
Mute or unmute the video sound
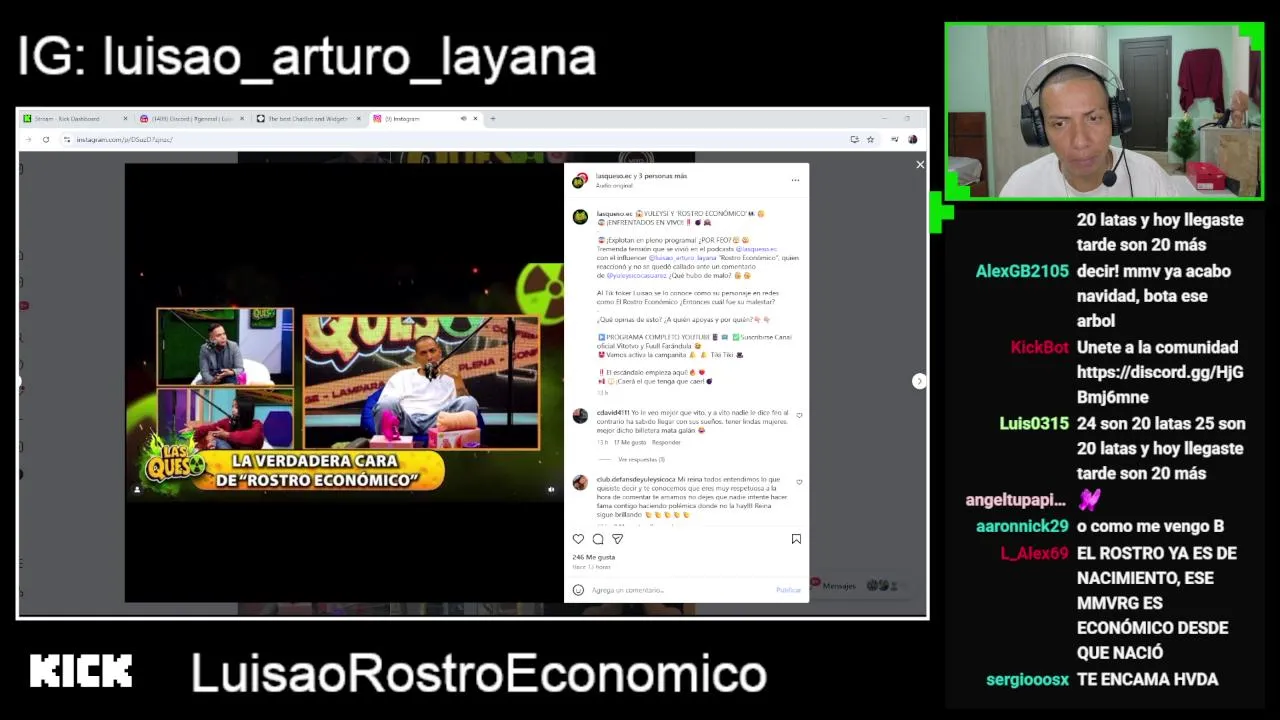tap(551, 490)
